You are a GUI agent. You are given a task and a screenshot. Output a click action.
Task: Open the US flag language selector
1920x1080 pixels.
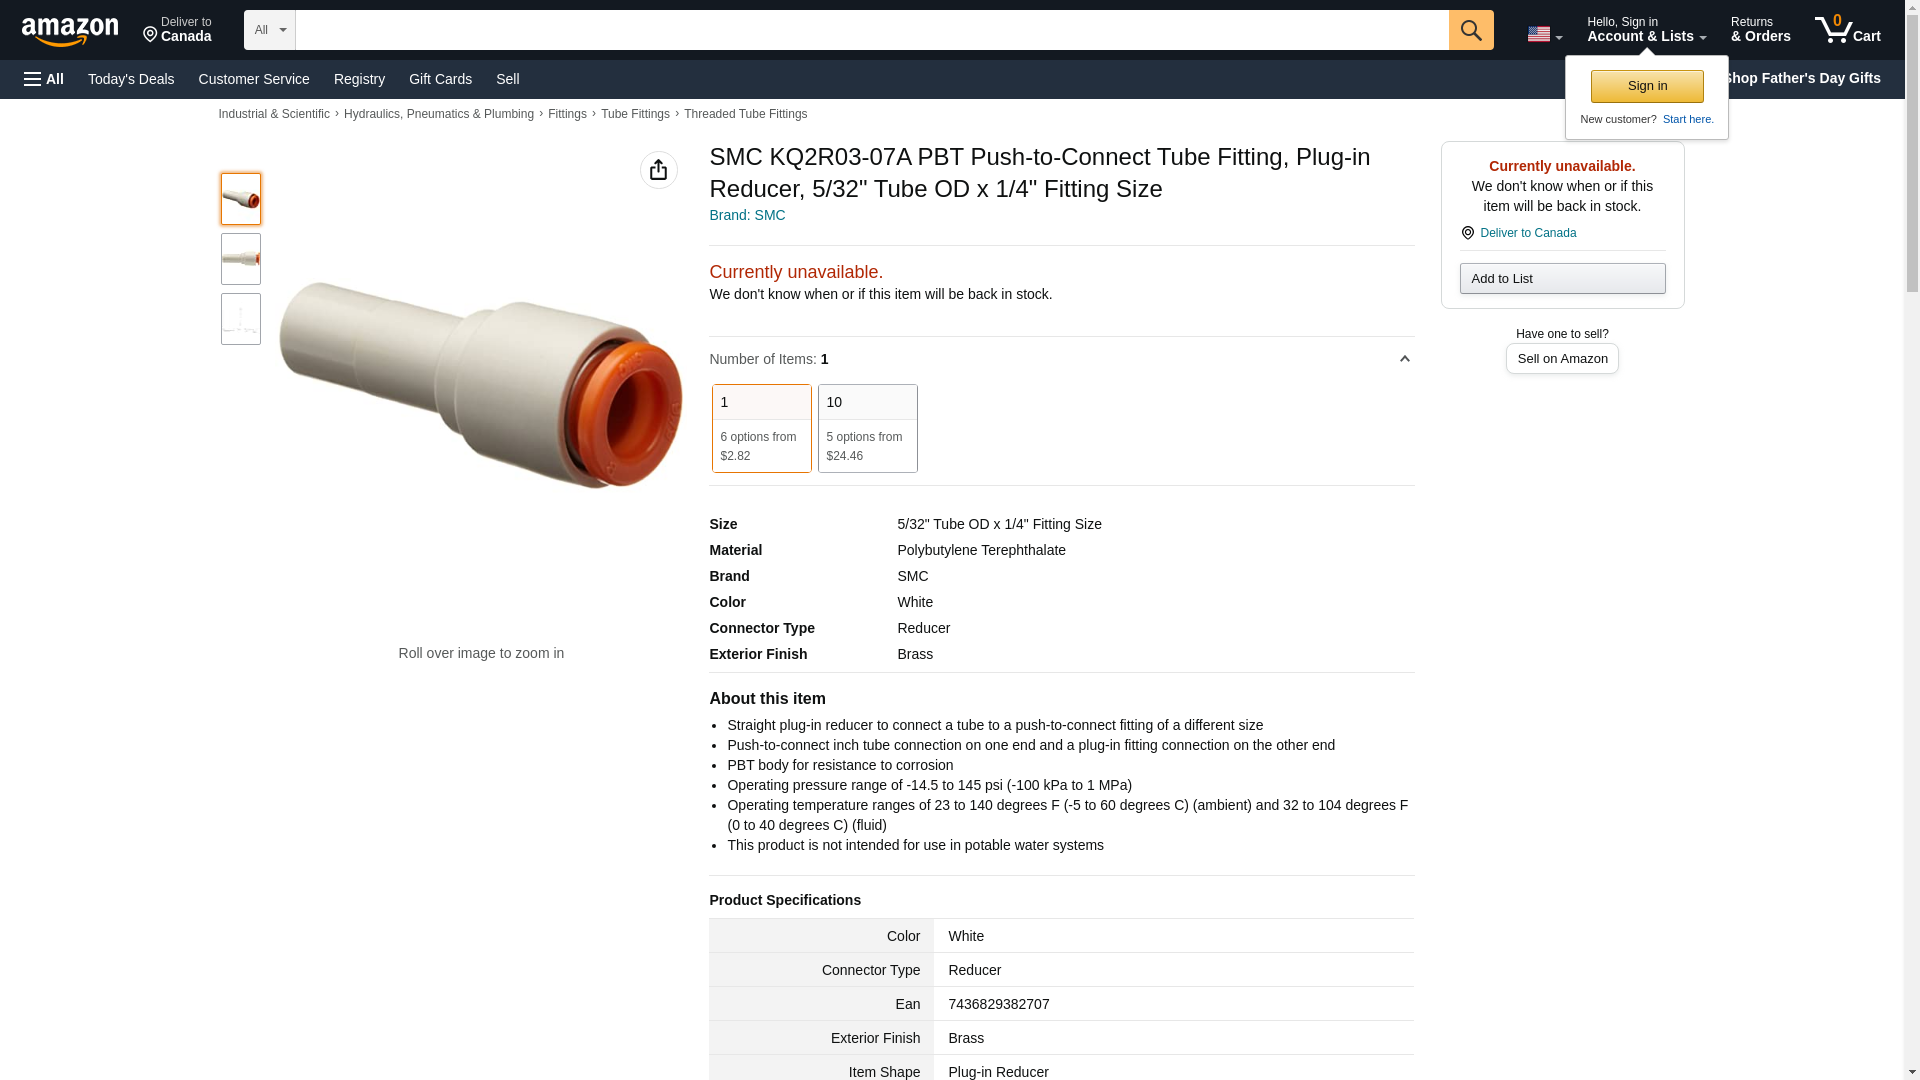coord(1544,34)
